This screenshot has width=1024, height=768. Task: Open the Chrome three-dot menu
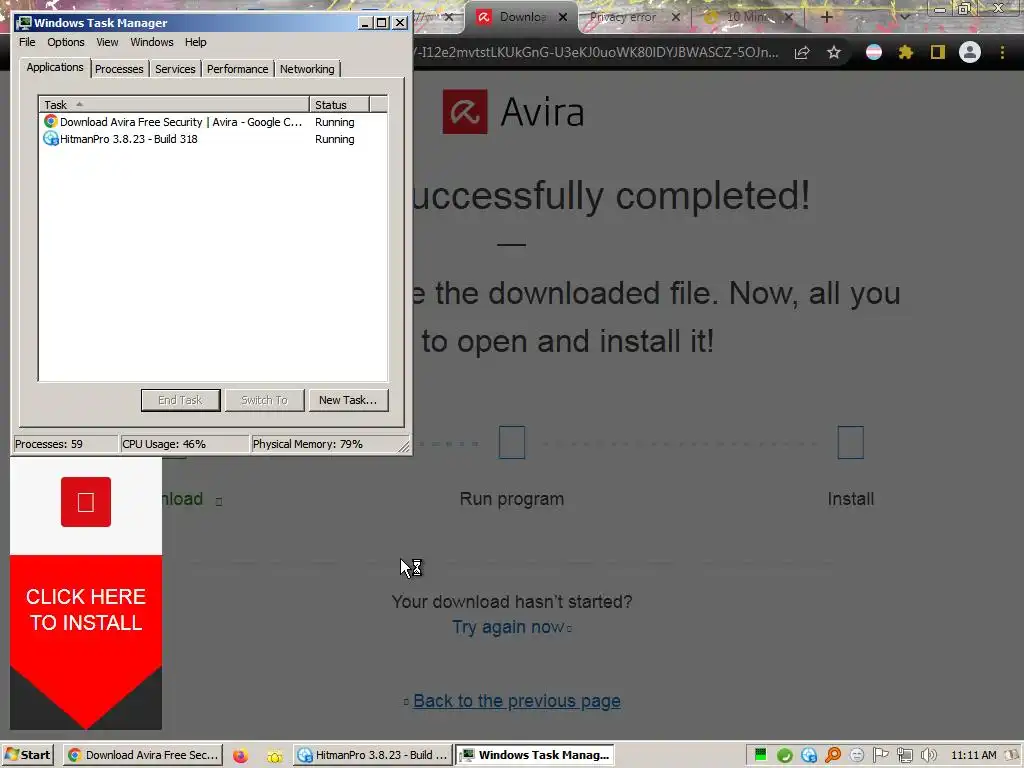click(1002, 52)
